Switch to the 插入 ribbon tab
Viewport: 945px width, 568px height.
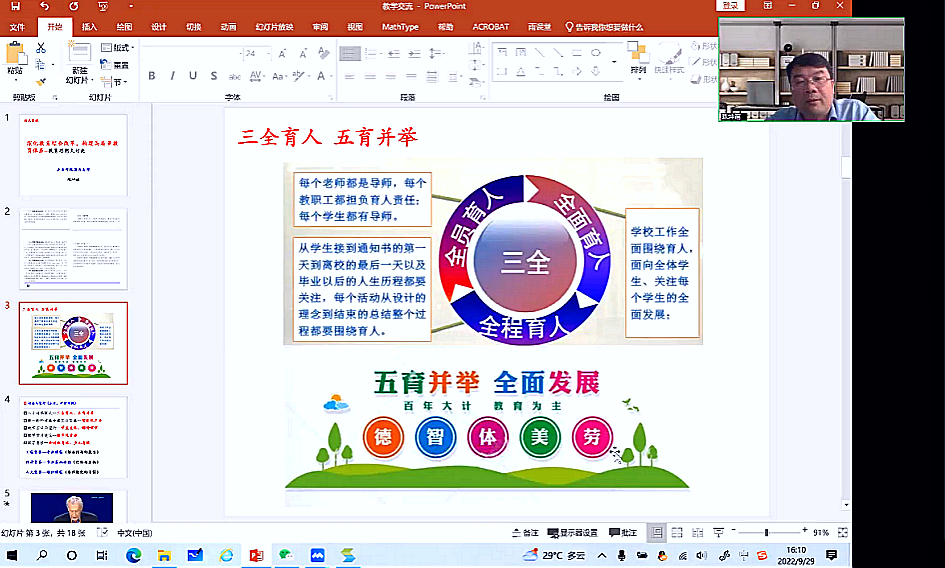click(x=90, y=27)
